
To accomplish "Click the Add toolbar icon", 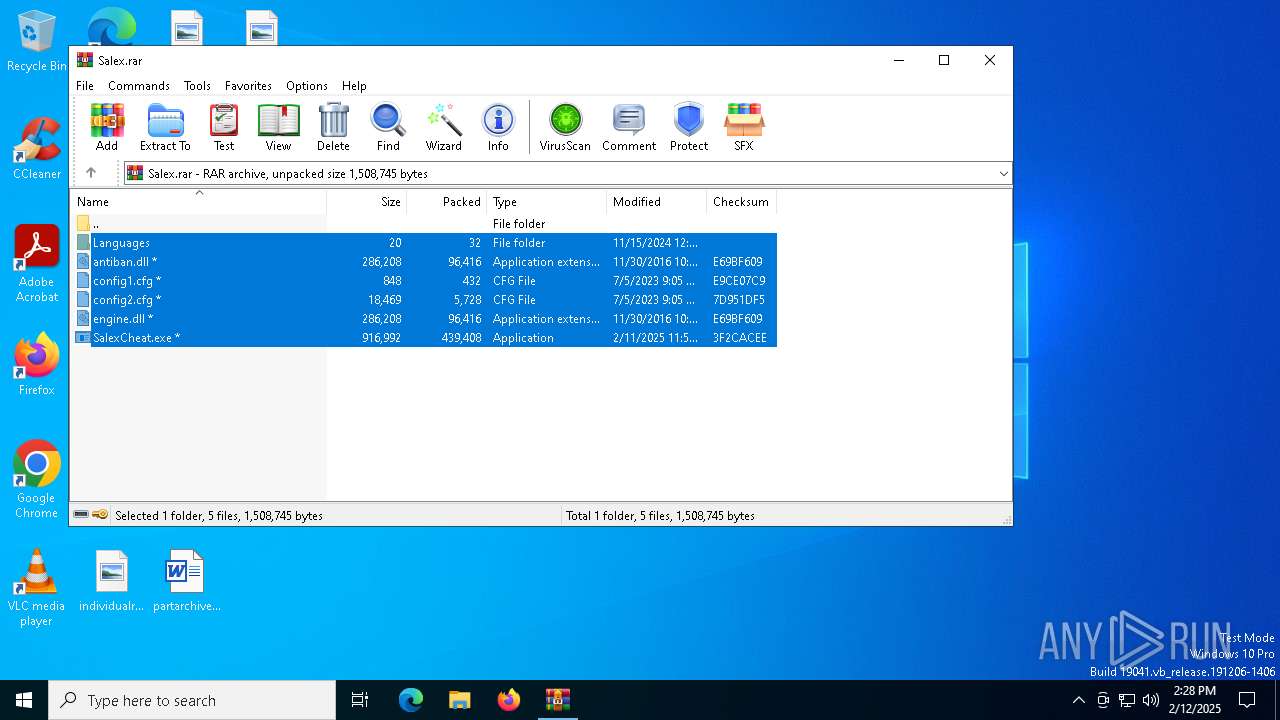I will 107,127.
